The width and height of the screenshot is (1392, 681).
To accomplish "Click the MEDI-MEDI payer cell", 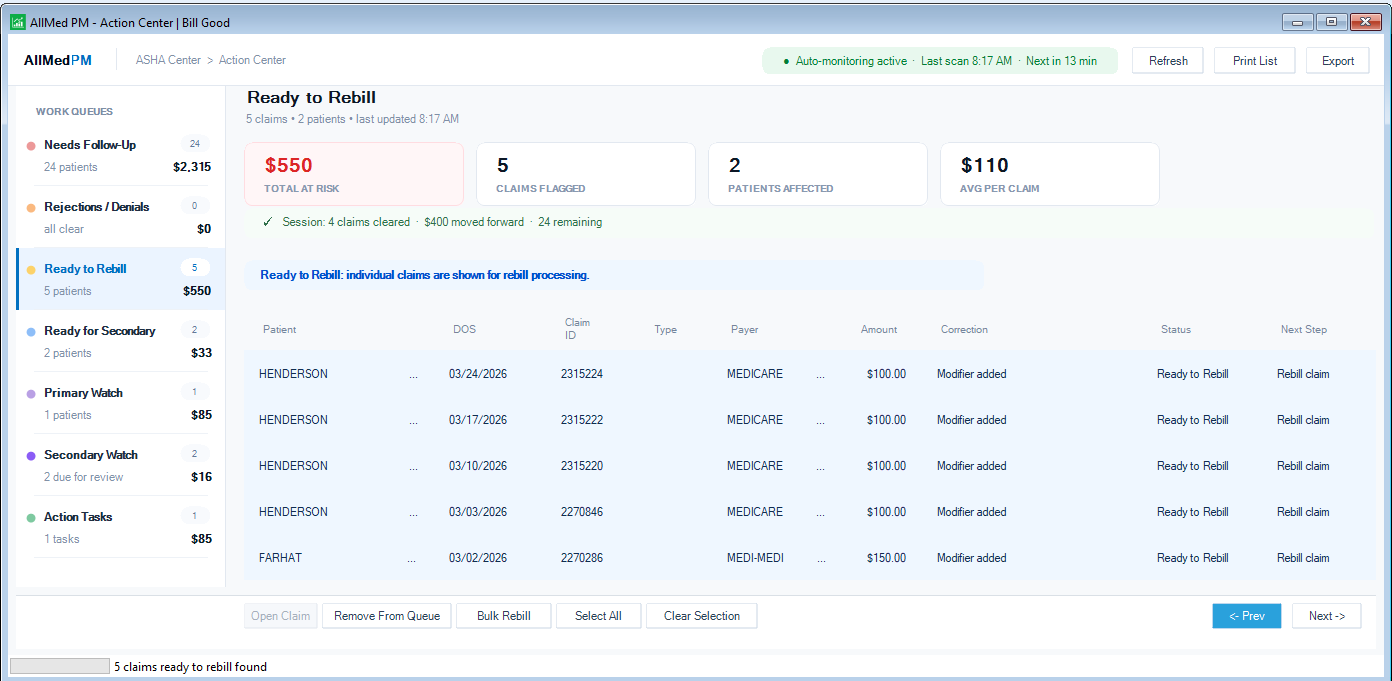I will 755,558.
